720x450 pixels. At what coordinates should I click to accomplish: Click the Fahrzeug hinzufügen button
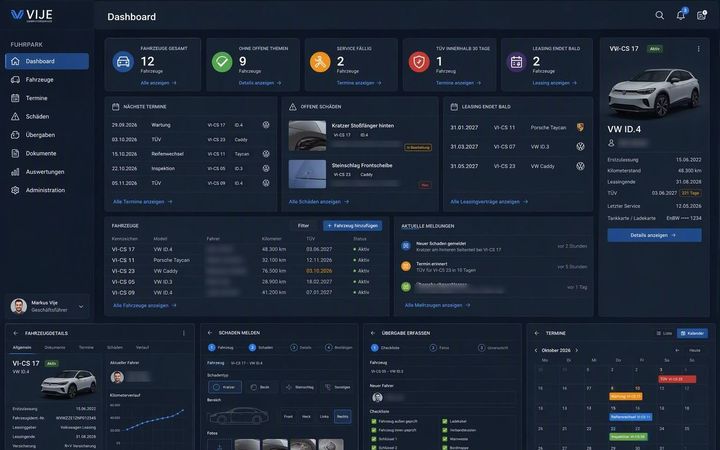click(353, 225)
